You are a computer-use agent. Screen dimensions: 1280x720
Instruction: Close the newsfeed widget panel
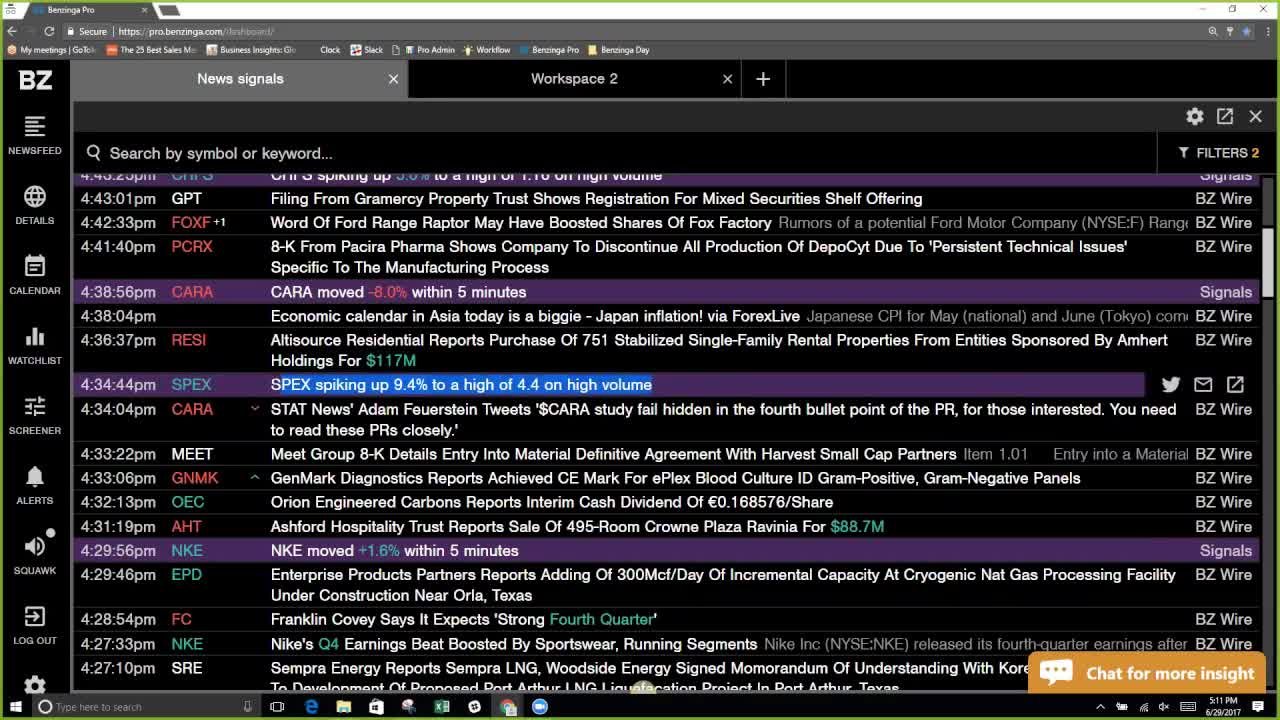tap(1256, 116)
